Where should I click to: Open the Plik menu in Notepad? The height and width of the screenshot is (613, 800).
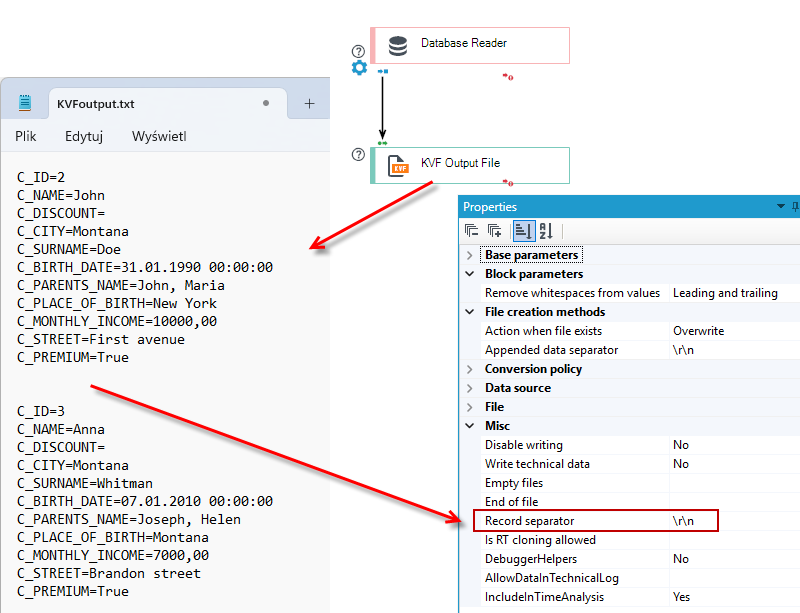pos(26,136)
